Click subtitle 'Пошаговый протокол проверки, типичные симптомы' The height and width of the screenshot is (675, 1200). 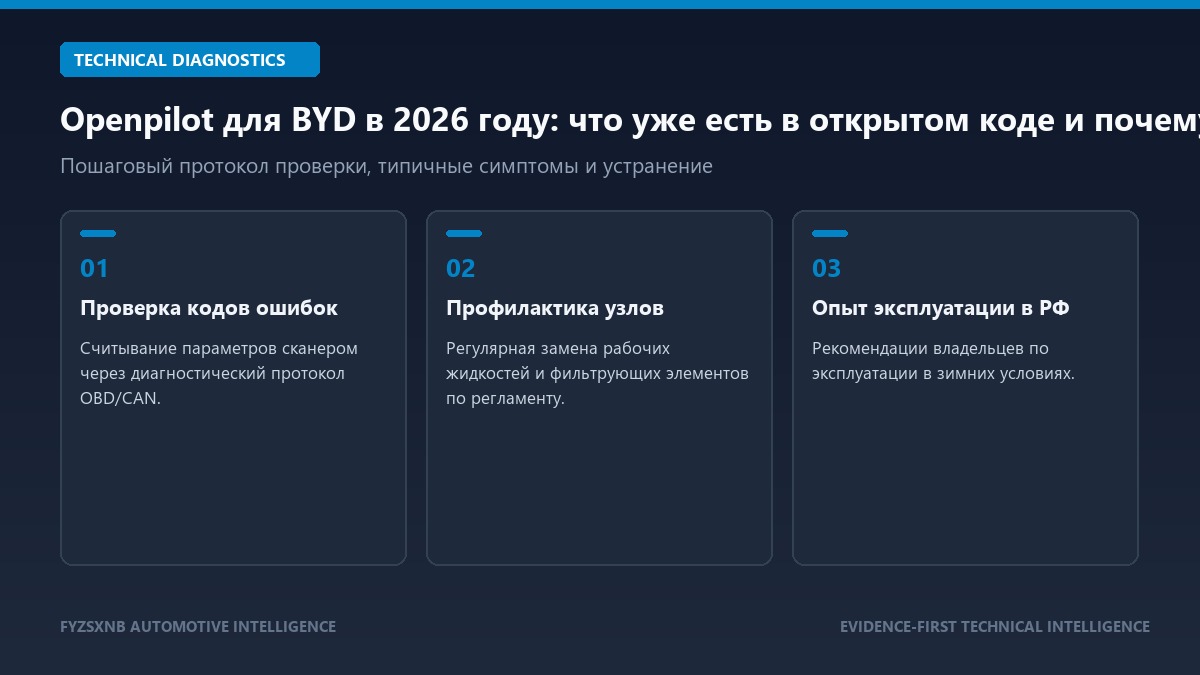click(x=386, y=166)
